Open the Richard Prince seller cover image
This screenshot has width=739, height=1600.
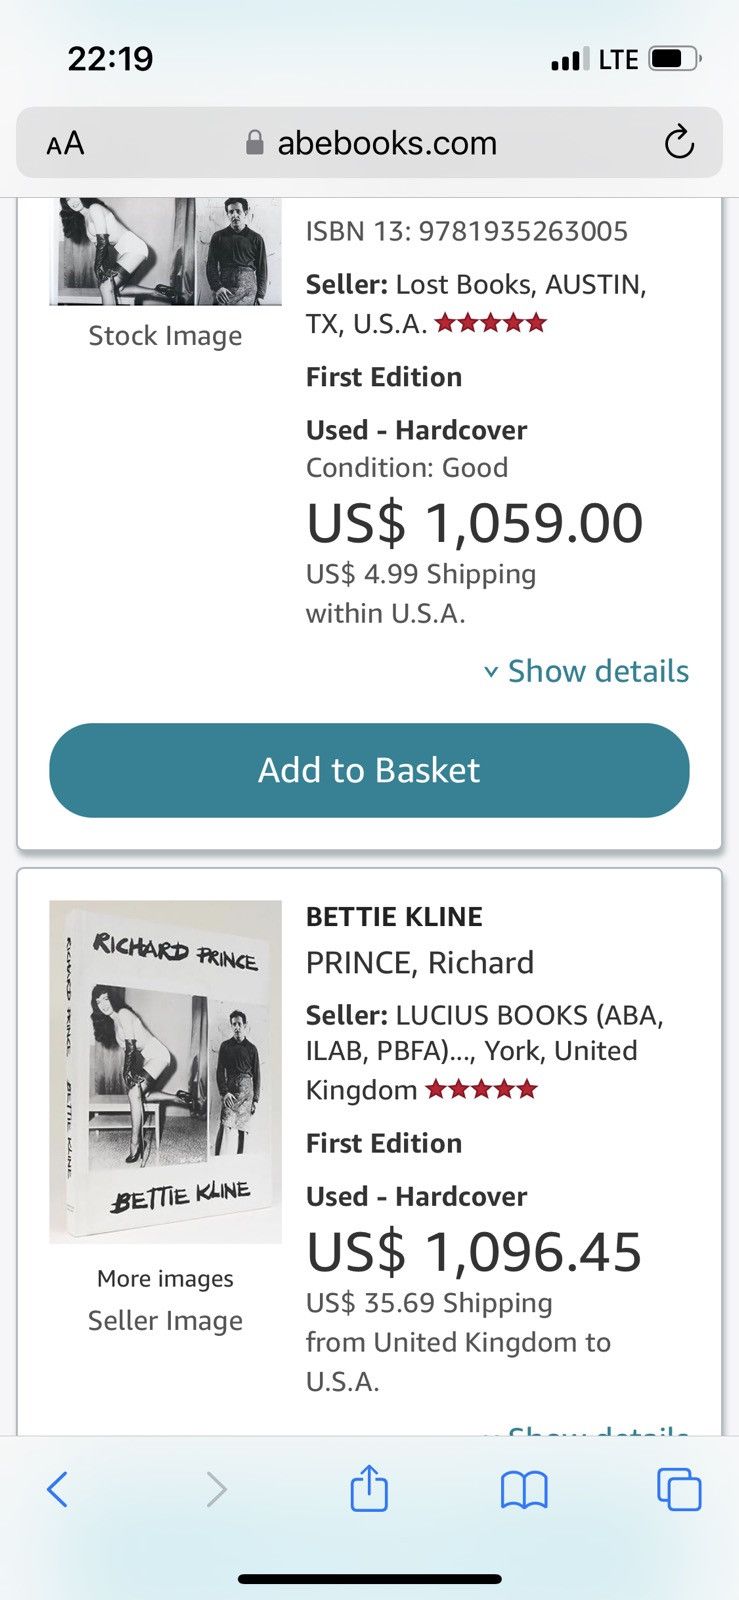pyautogui.click(x=165, y=1071)
